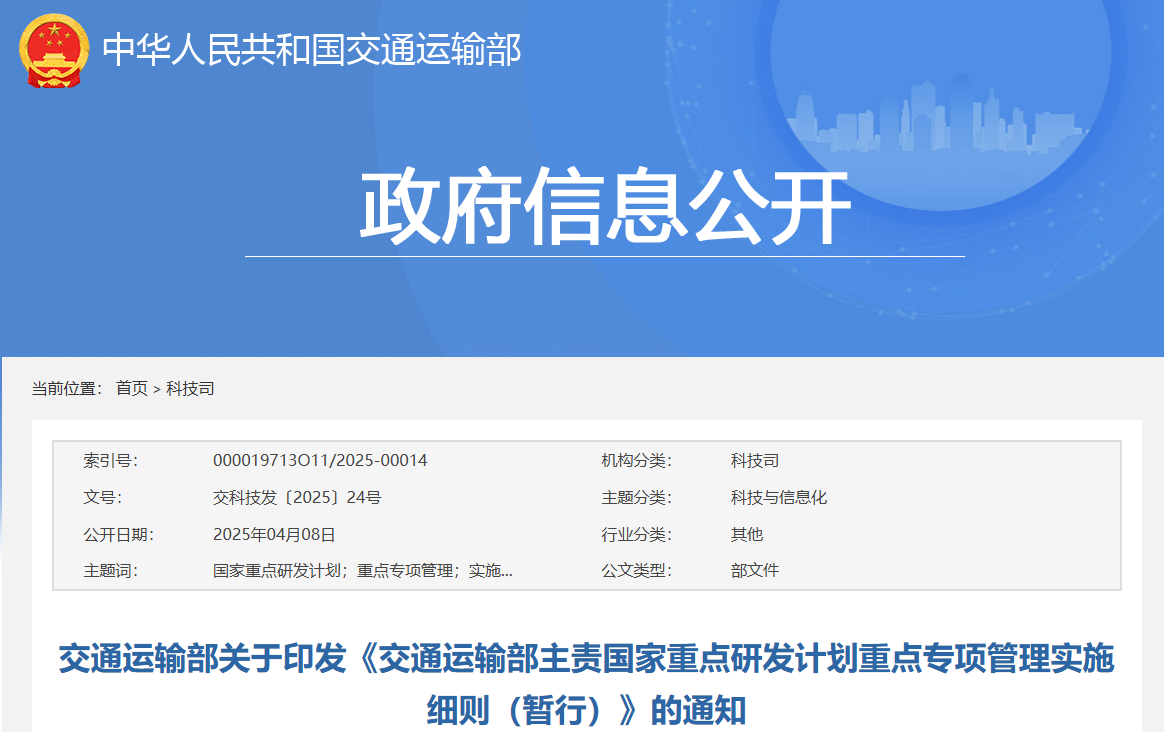The image size is (1164, 732).
Task: Click 其他 industry classification value
Action: point(747,534)
